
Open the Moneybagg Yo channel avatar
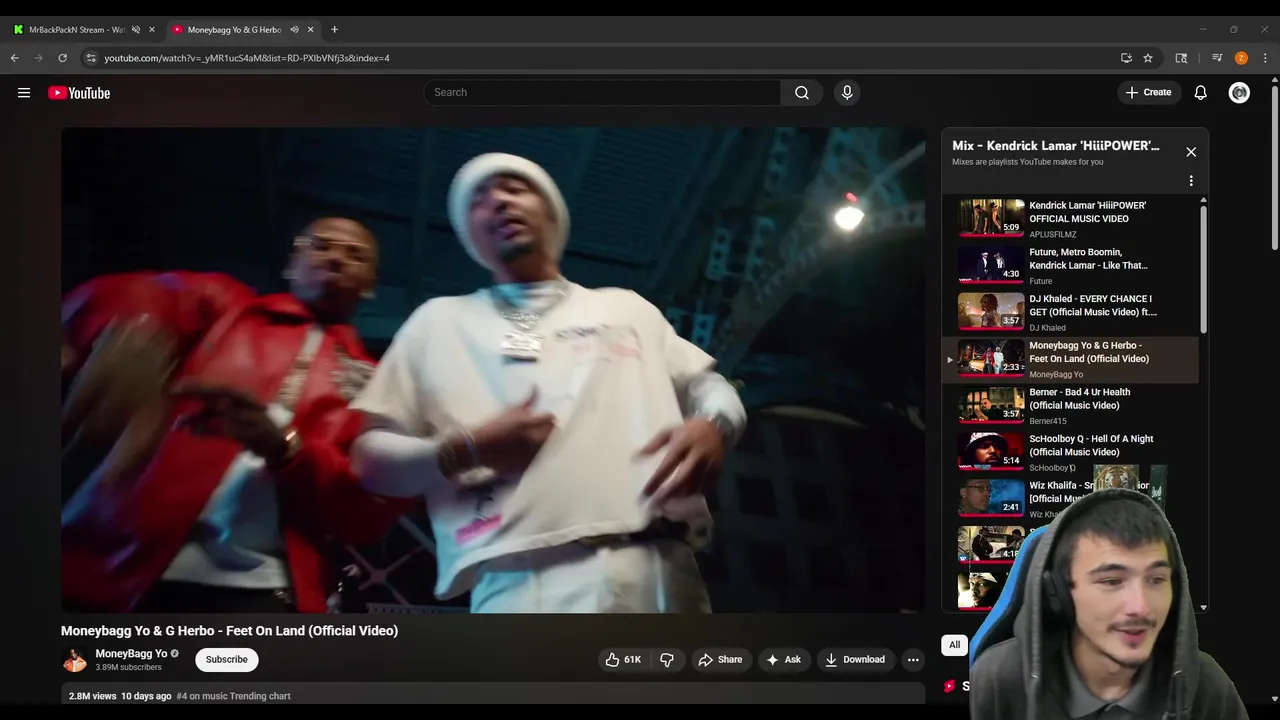tap(75, 660)
